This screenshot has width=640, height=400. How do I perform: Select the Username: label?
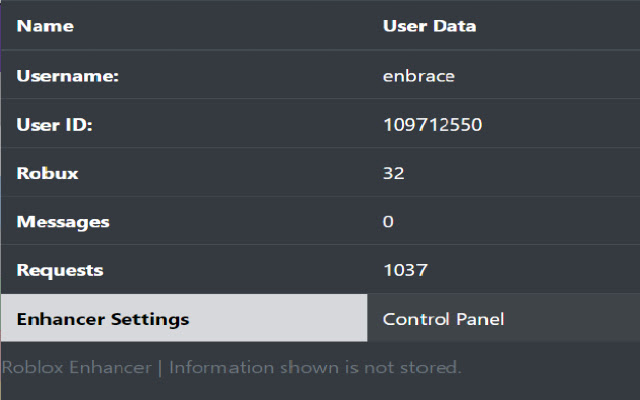tap(68, 77)
